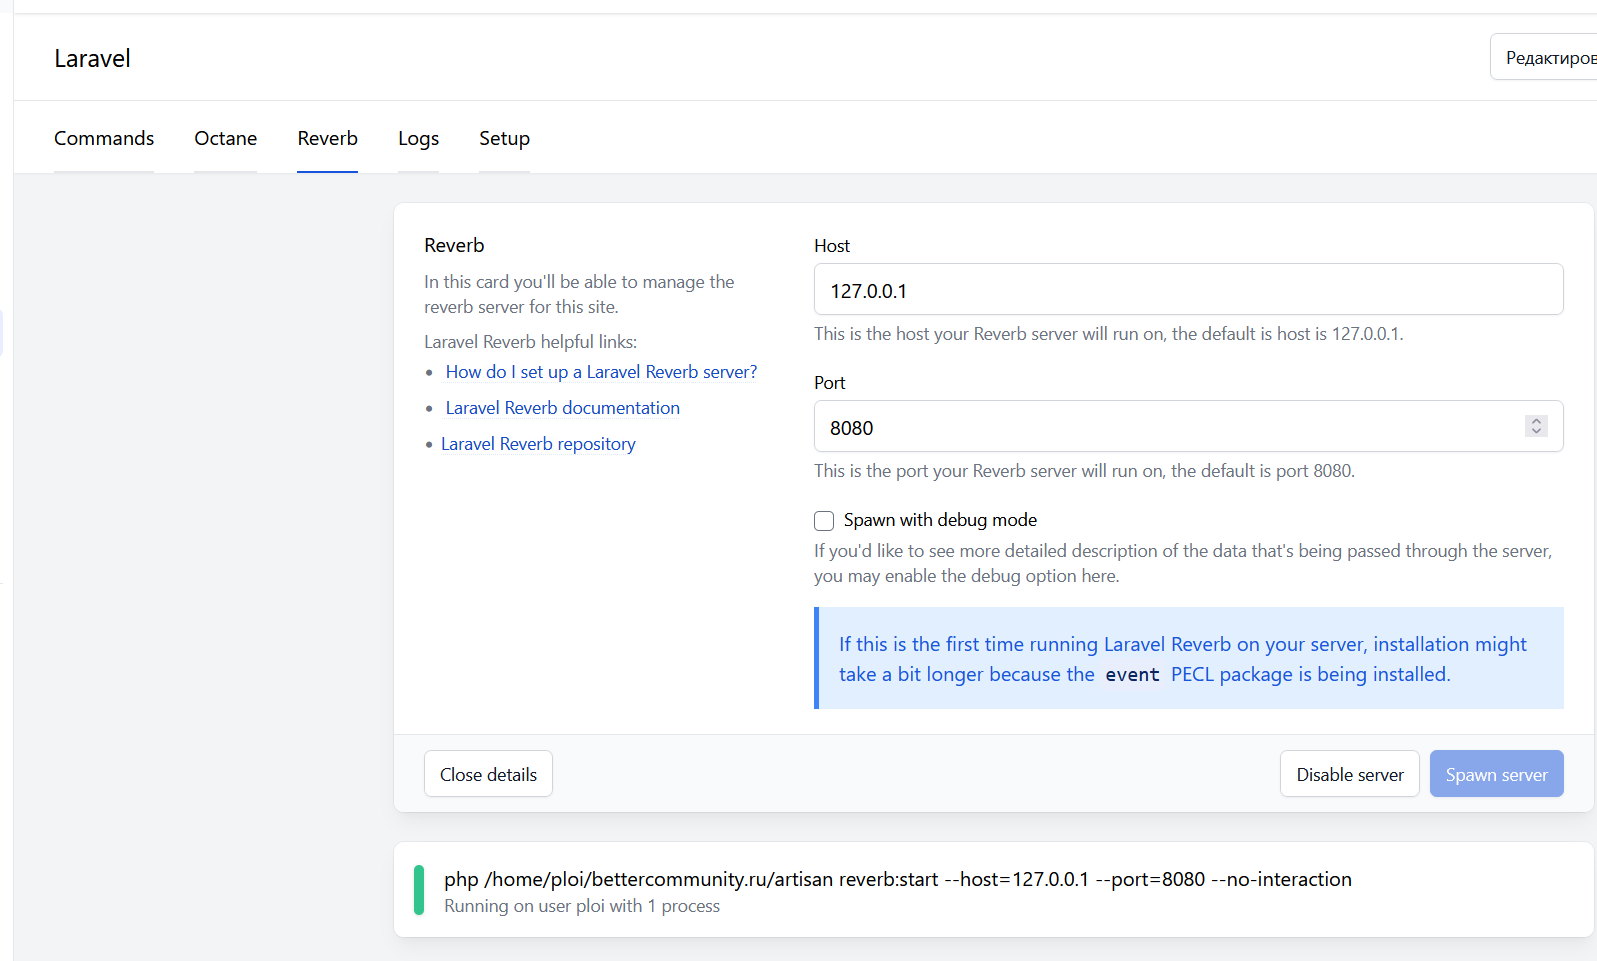The width and height of the screenshot is (1597, 961).
Task: Click the Port number stepper arrows
Action: pyautogui.click(x=1536, y=426)
